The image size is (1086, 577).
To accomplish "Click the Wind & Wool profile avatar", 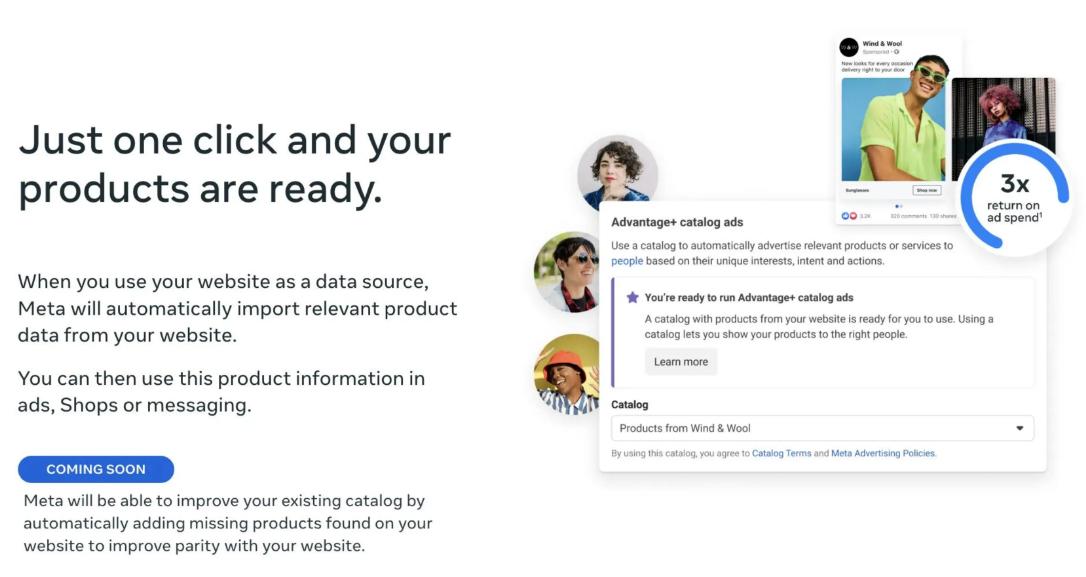I will point(848,47).
